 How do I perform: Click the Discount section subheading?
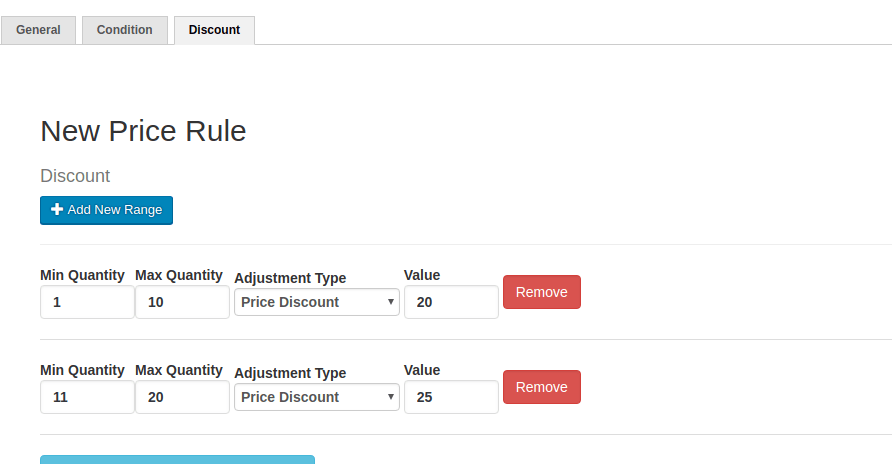75,176
